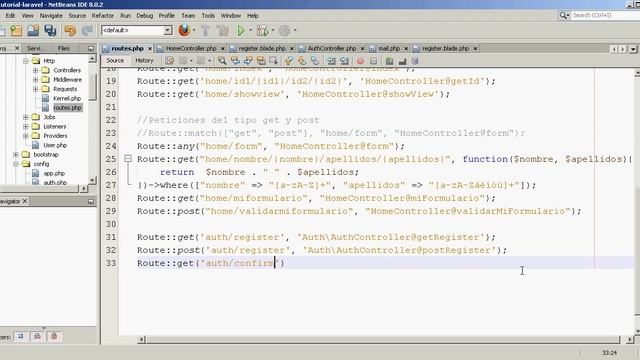
Task: Click the editor horizontal scrollbar
Action: (382, 340)
